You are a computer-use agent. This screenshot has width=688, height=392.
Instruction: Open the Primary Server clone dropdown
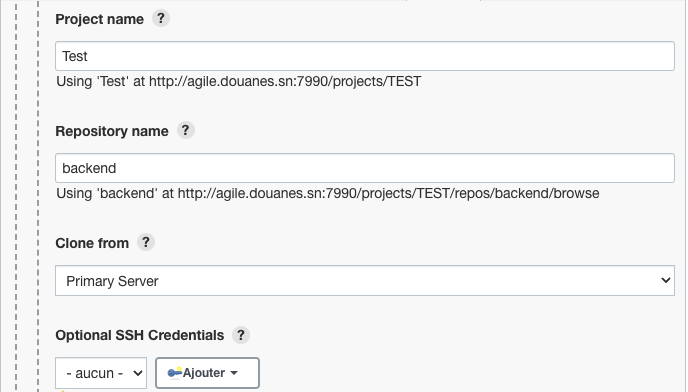(x=365, y=281)
